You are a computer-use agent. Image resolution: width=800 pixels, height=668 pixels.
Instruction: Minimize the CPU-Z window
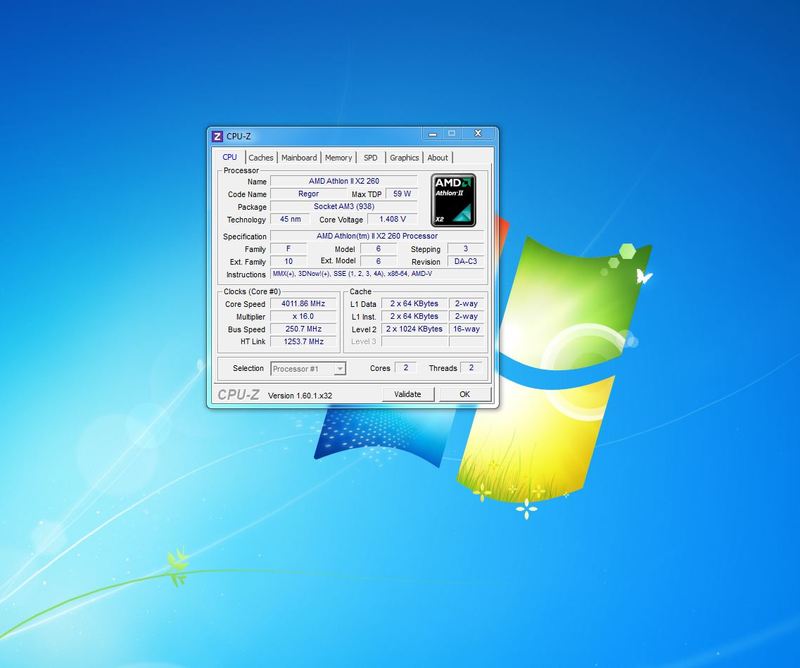coord(433,134)
